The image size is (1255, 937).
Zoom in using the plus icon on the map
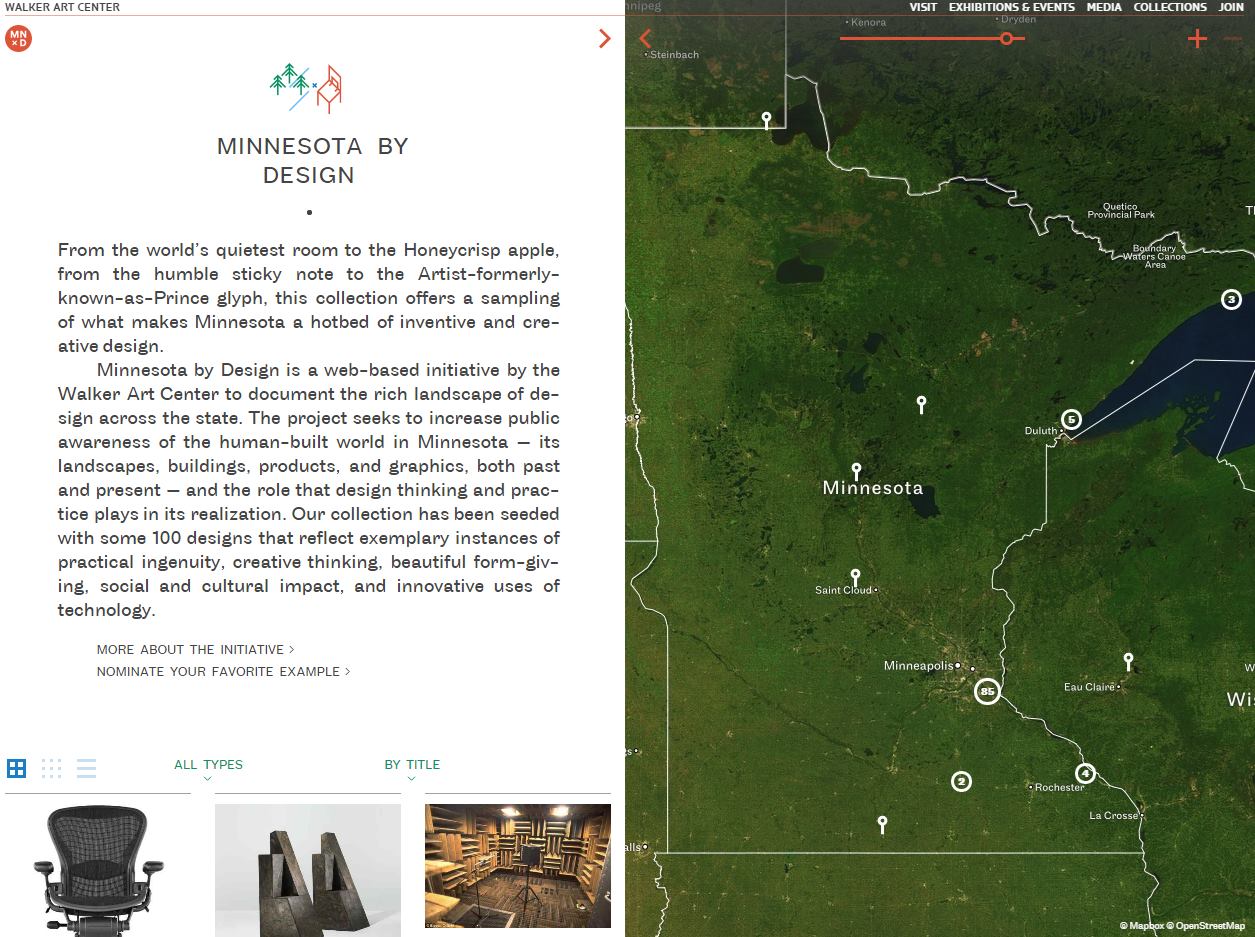point(1197,38)
